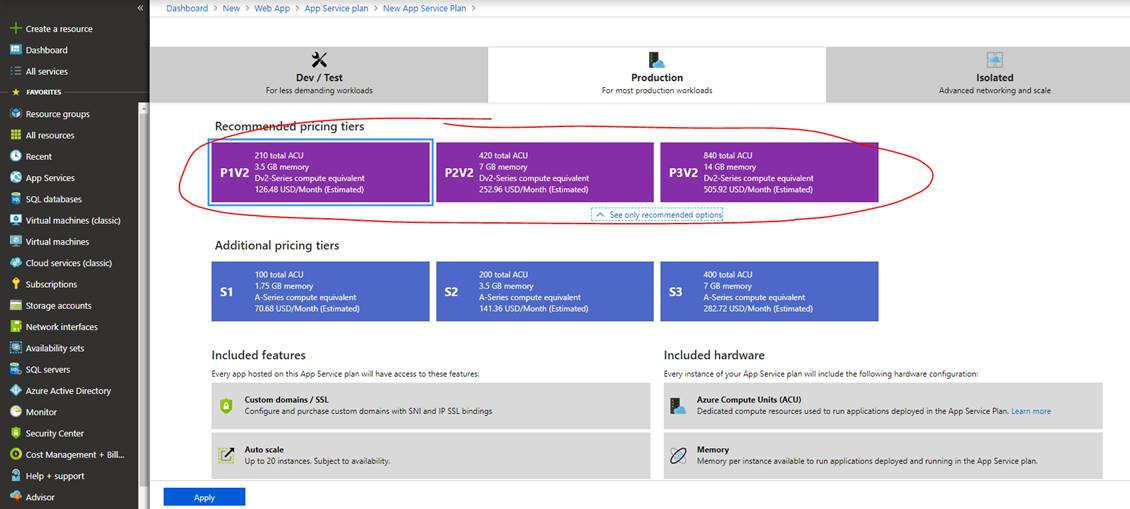Pick the S3 pricing tier

[x=769, y=291]
